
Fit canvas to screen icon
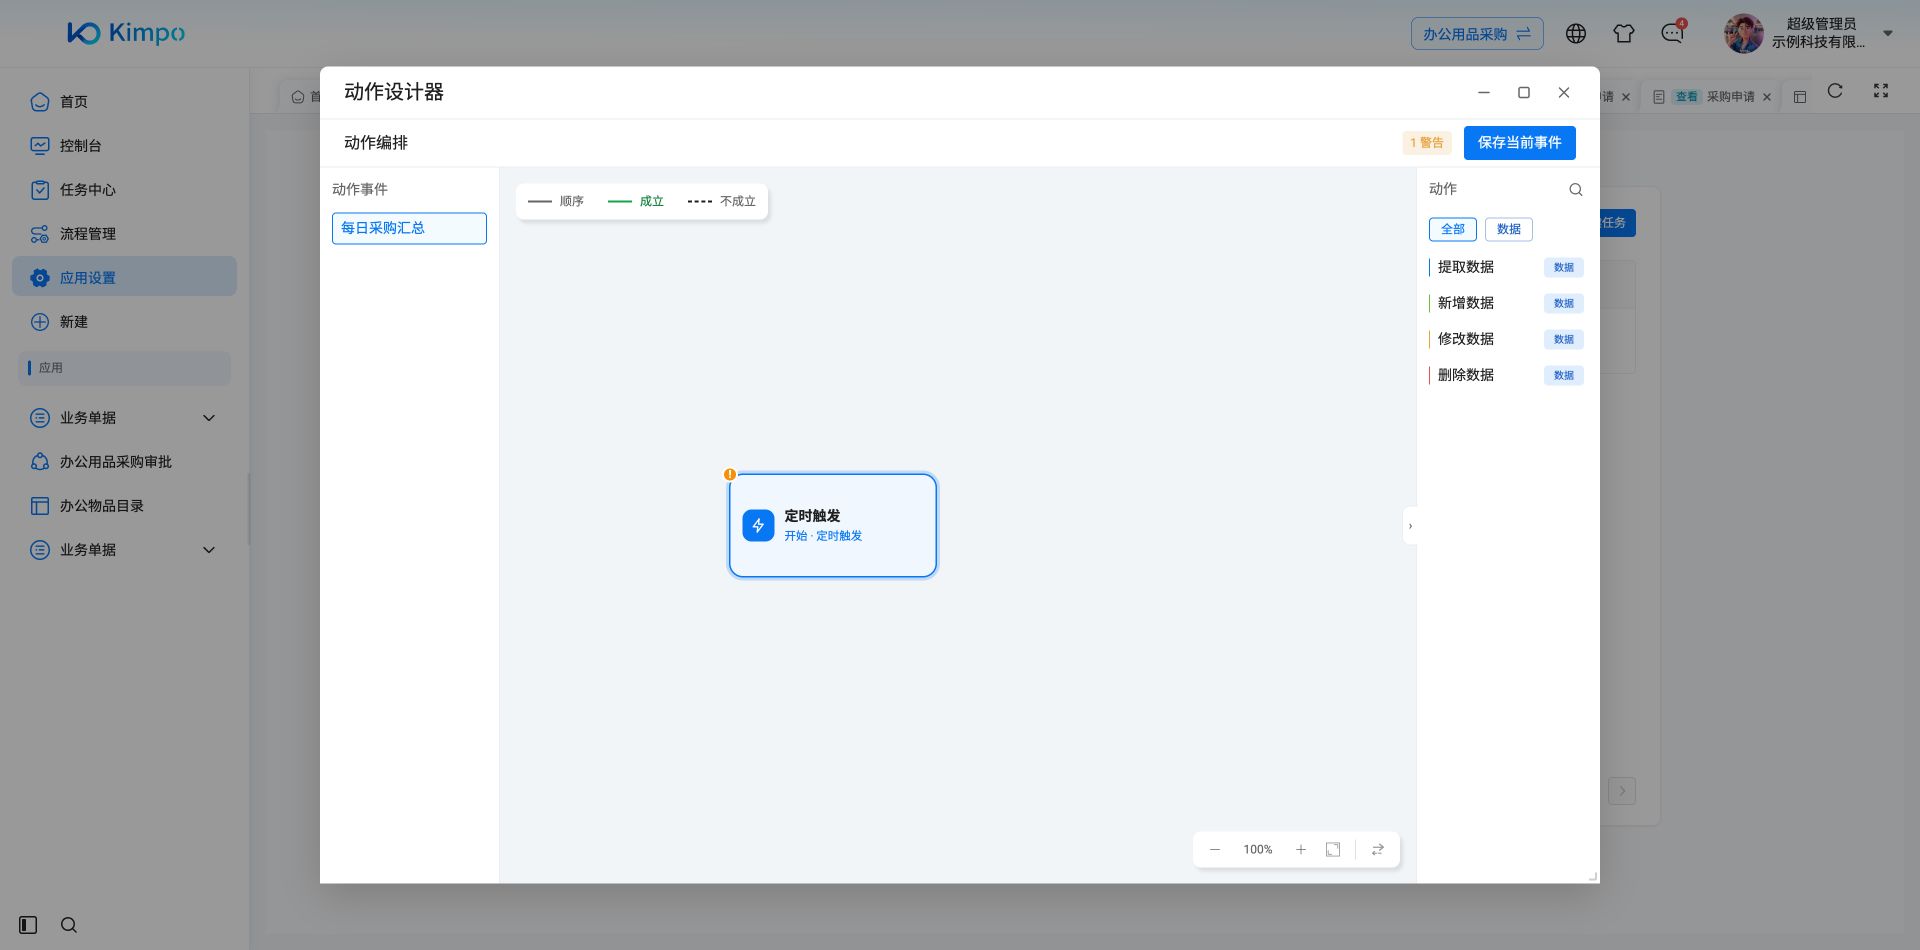pyautogui.click(x=1333, y=850)
